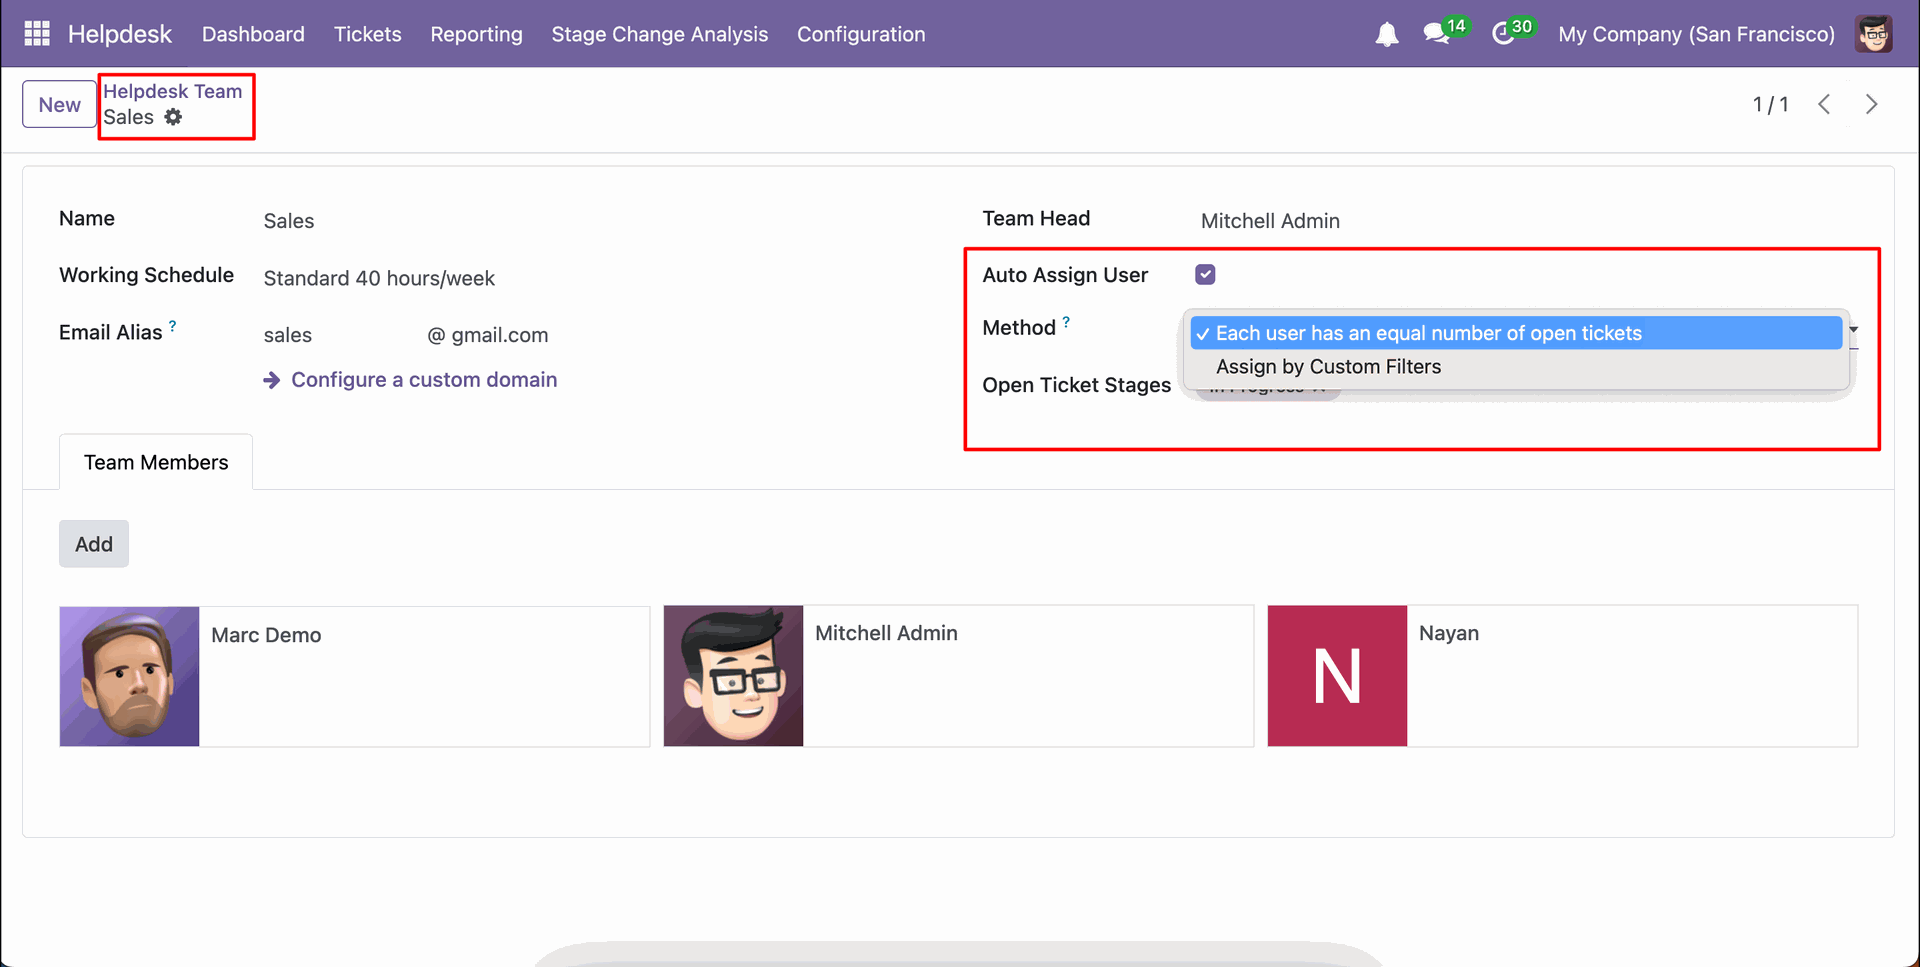1920x967 pixels.
Task: Click the New button
Action: (60, 105)
